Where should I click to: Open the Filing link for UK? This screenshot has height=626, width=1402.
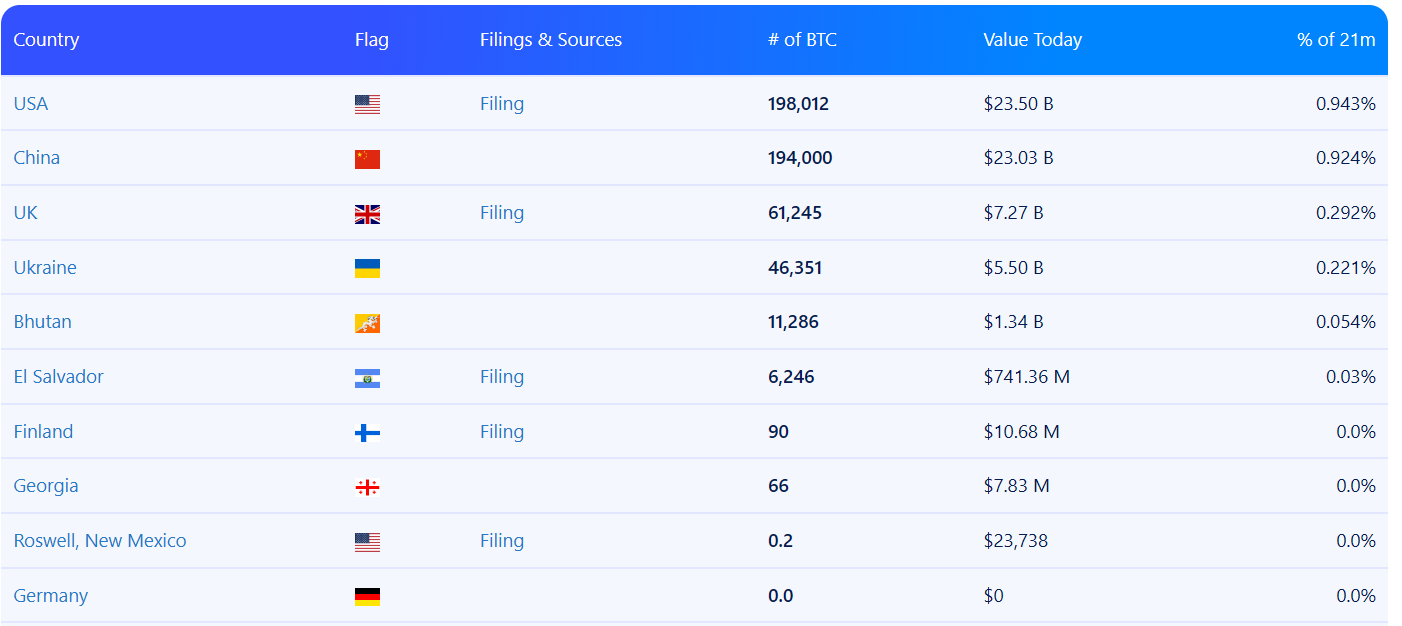[502, 213]
